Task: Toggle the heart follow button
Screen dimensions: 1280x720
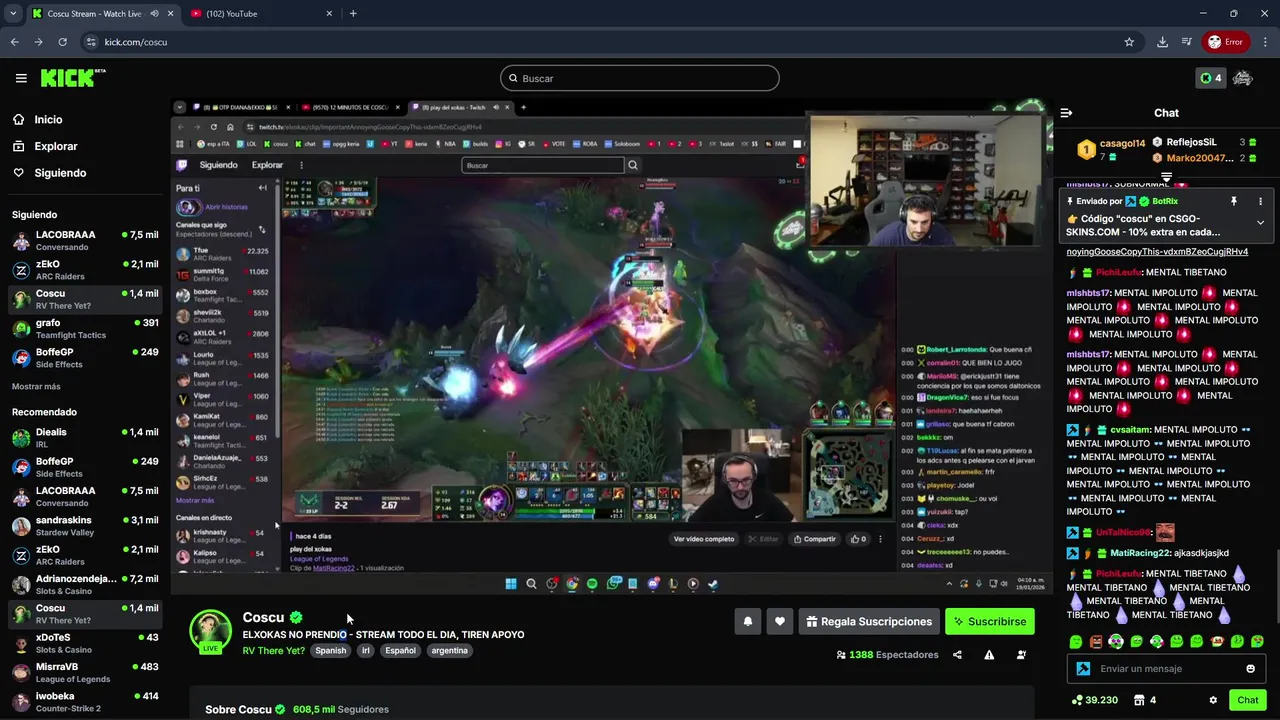Action: pyautogui.click(x=780, y=621)
